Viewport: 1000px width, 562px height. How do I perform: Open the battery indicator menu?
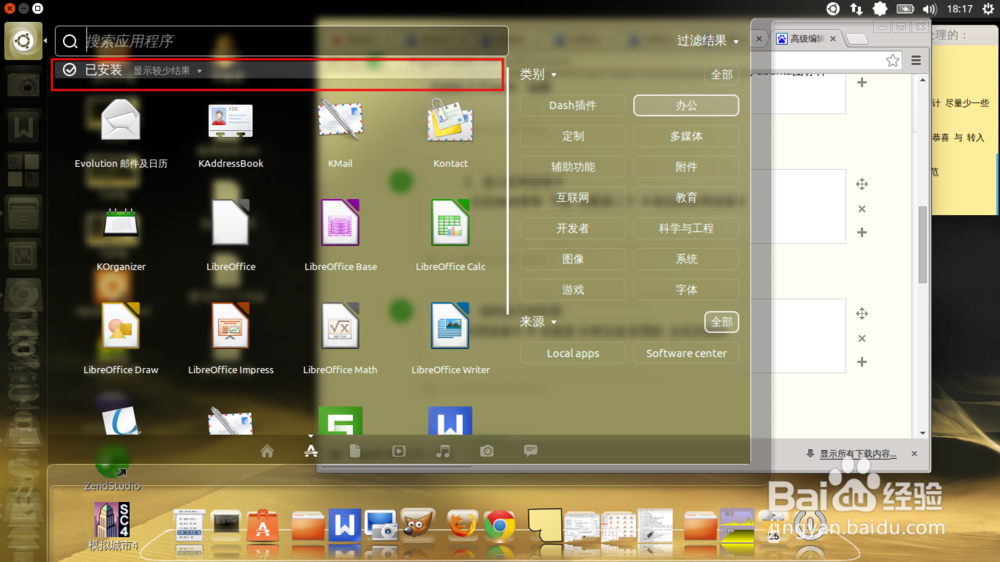(905, 9)
